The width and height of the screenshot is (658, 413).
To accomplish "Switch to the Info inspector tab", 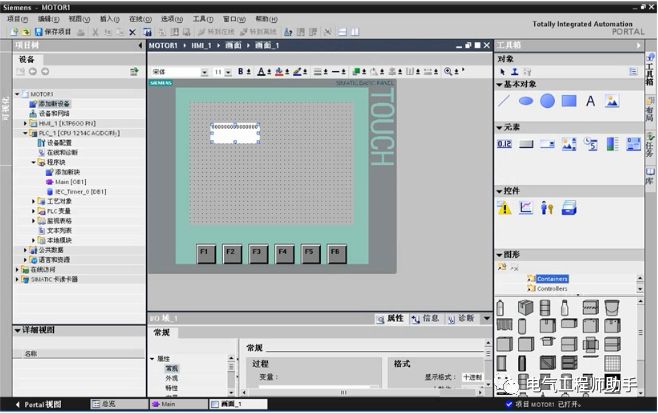I will pos(426,319).
